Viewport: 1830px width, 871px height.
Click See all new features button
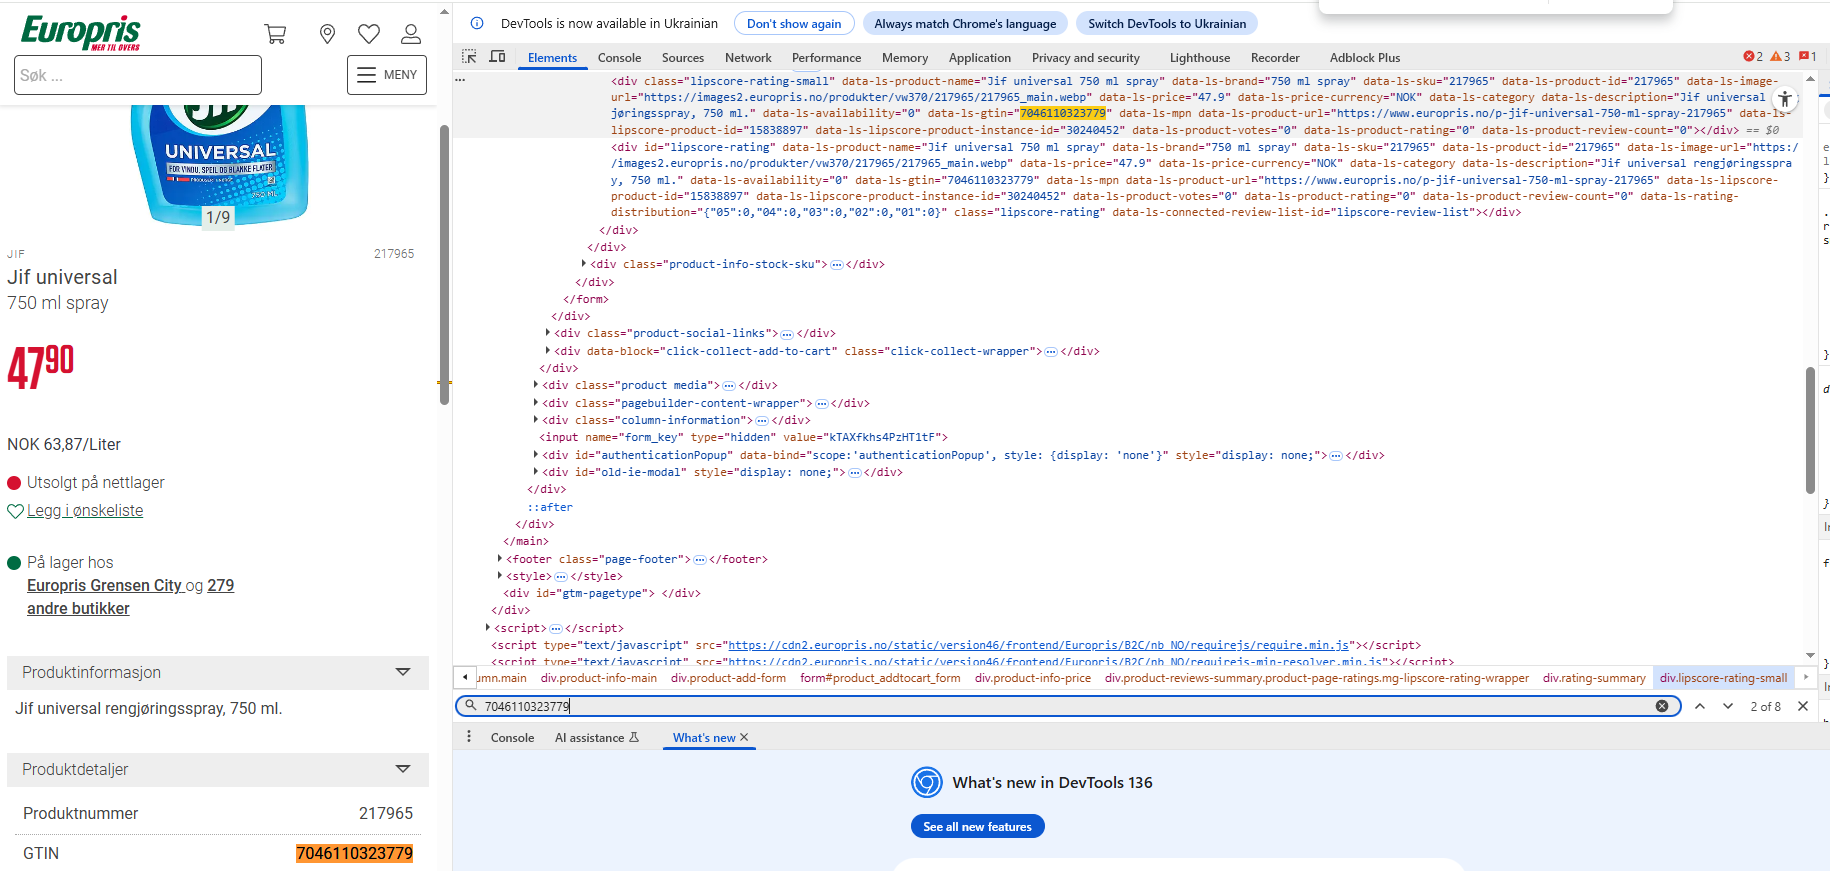[x=977, y=827]
